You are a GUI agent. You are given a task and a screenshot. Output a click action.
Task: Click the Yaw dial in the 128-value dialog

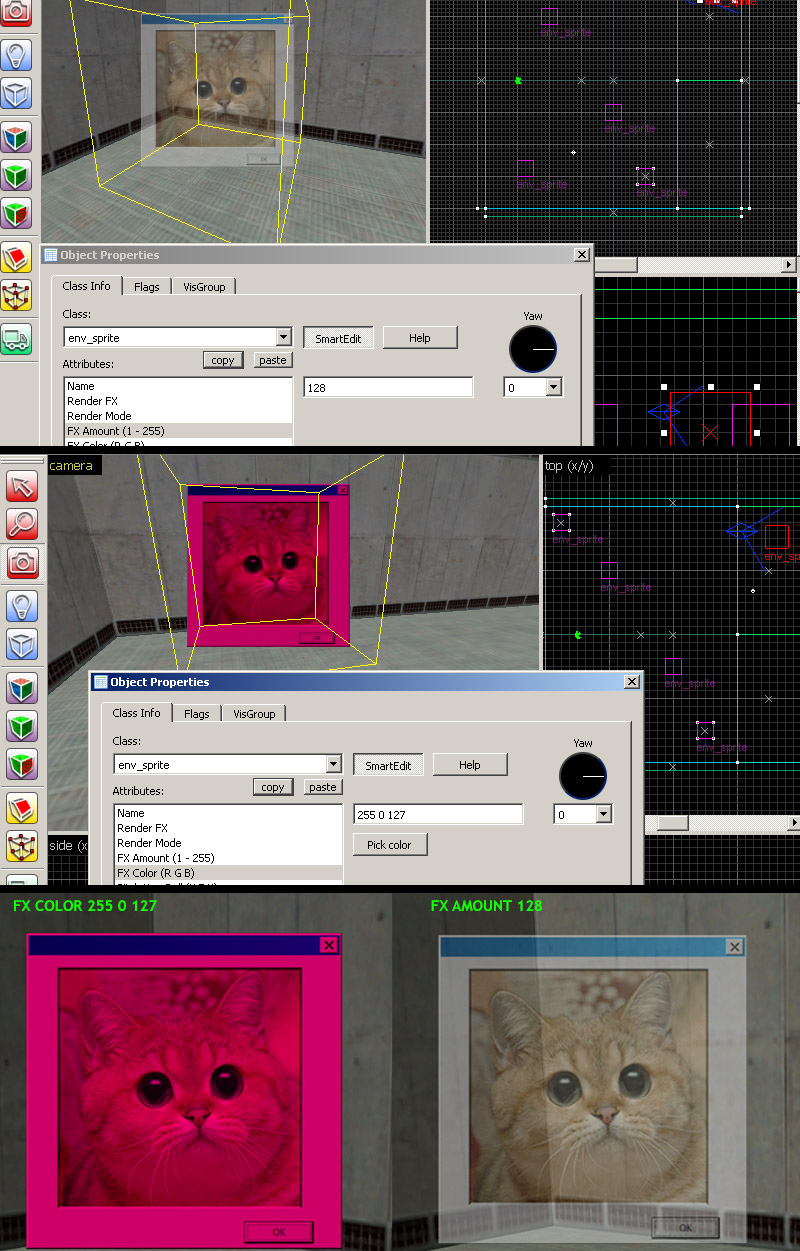pyautogui.click(x=533, y=348)
